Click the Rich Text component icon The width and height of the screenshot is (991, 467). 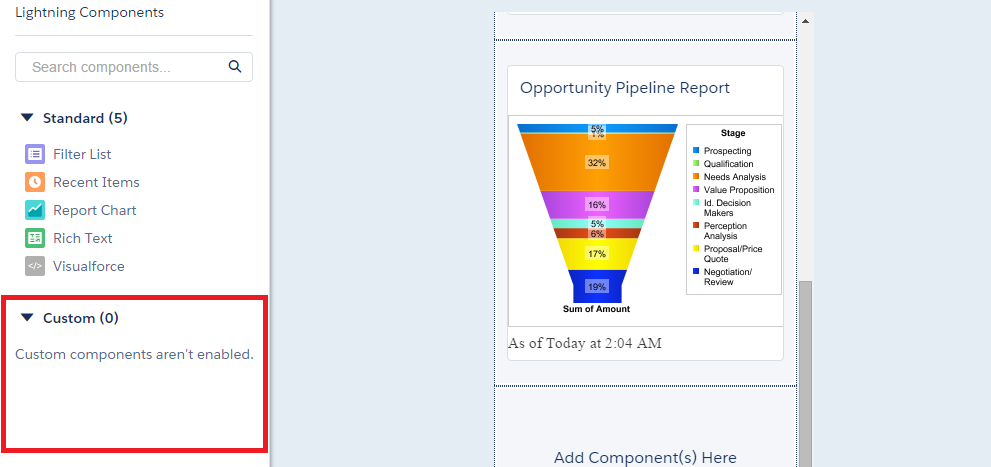point(35,238)
